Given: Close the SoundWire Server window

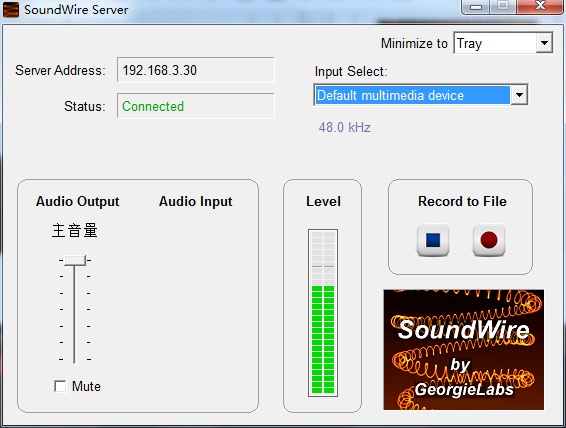Looking at the screenshot, I should pos(540,6).
